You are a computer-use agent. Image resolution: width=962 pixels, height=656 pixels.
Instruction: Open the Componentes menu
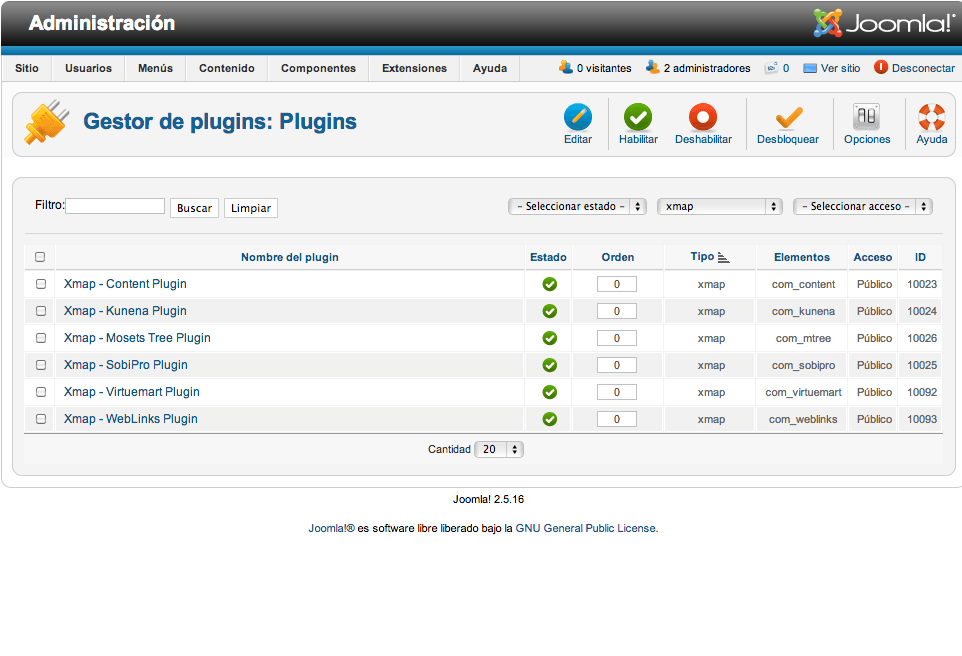(x=318, y=68)
